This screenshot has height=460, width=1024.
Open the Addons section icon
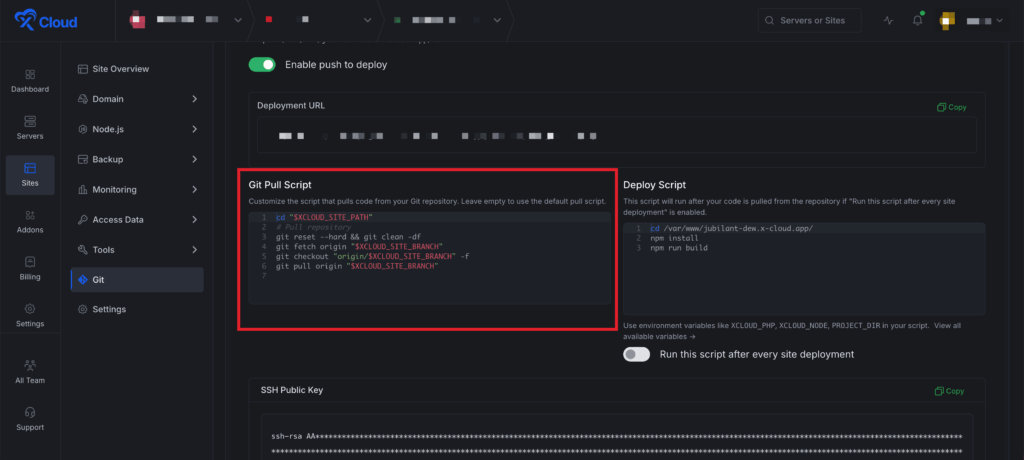[x=30, y=215]
